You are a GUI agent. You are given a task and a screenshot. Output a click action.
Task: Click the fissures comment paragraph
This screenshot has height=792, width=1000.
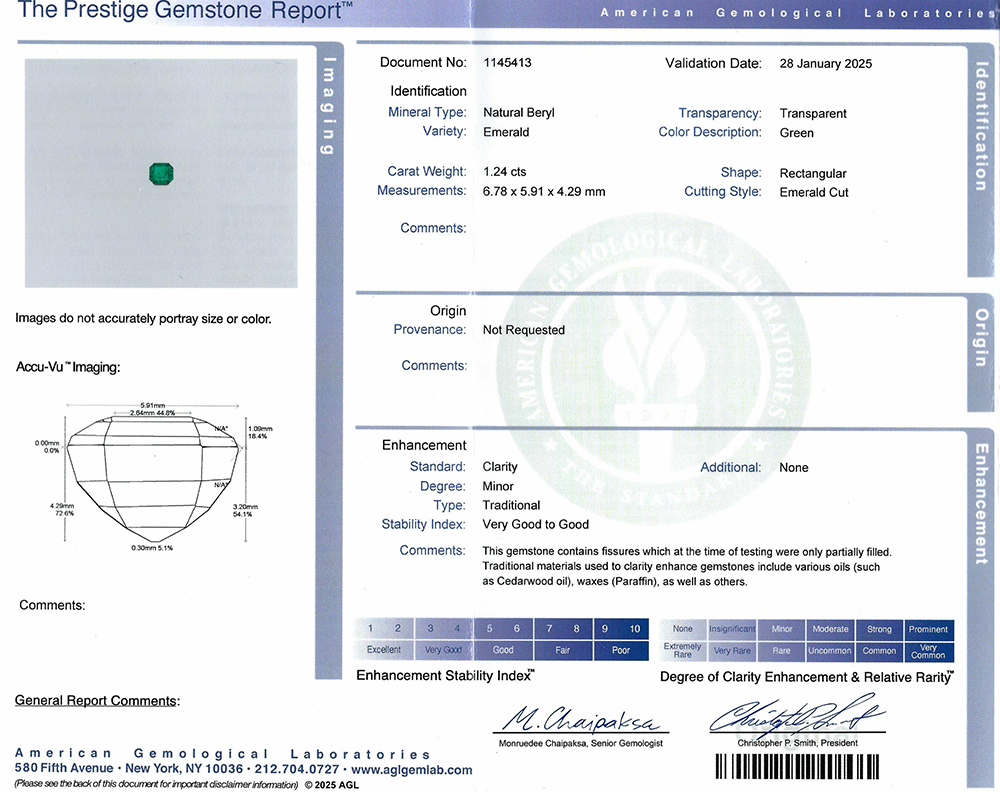(687, 566)
